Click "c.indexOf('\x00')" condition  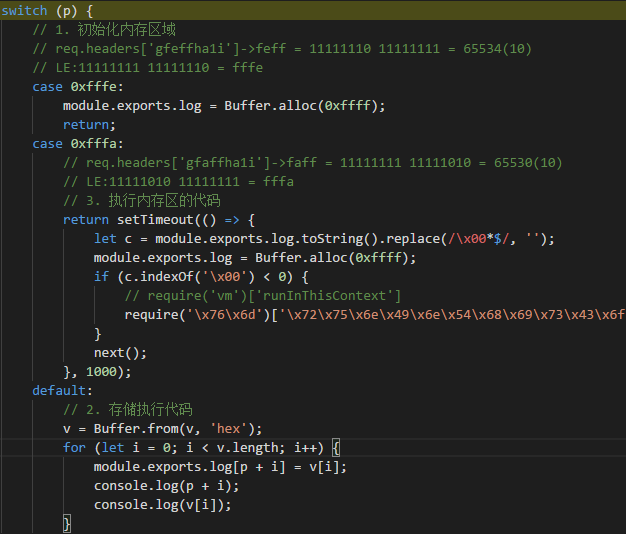pos(190,277)
